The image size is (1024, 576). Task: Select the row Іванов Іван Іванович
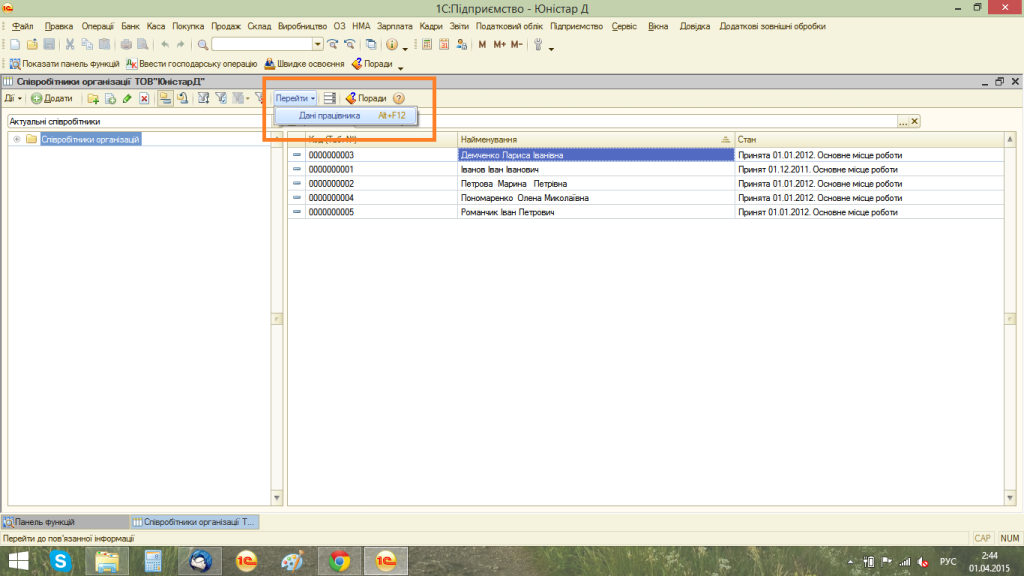pyautogui.click(x=645, y=169)
